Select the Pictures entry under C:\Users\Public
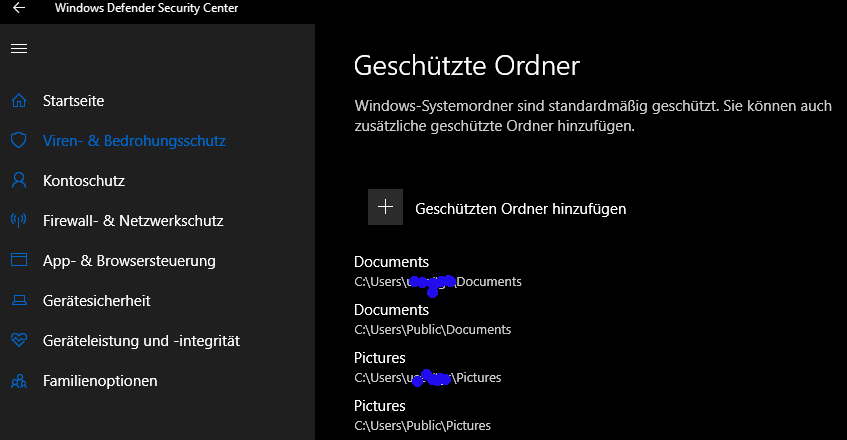The height and width of the screenshot is (440, 847). point(380,407)
